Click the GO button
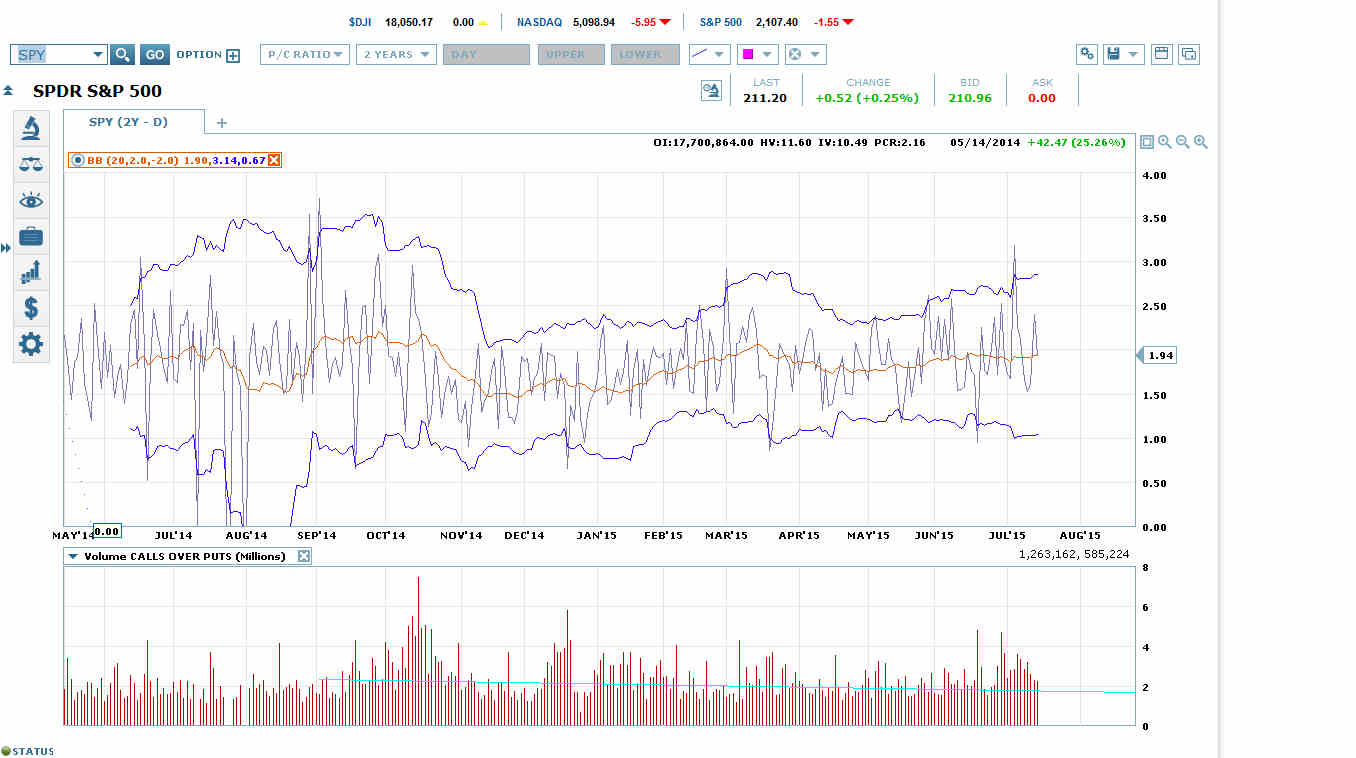Screen dimensions: 1356x758 pyautogui.click(x=154, y=55)
